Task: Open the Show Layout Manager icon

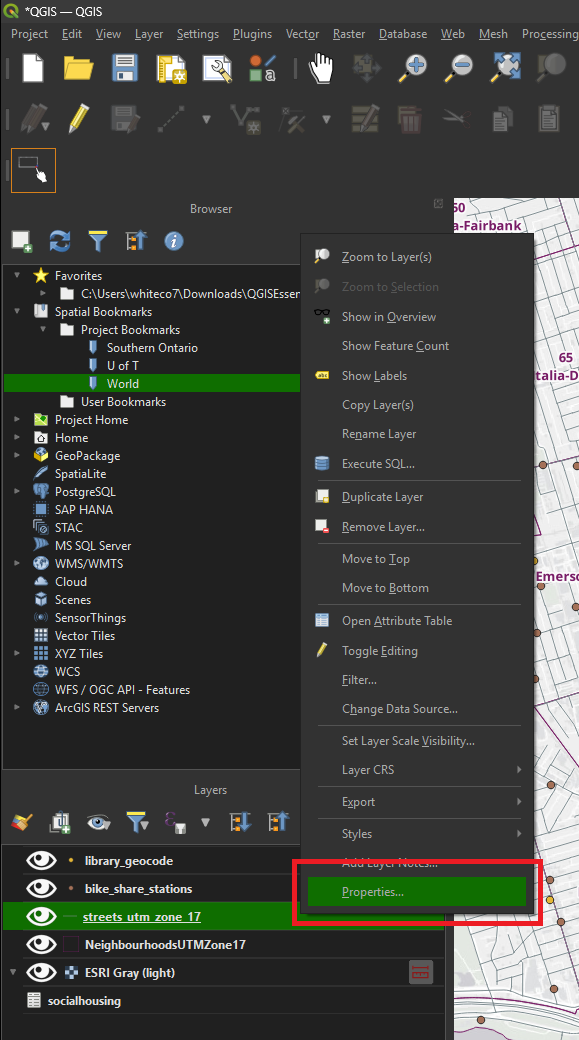Action: pyautogui.click(x=217, y=69)
